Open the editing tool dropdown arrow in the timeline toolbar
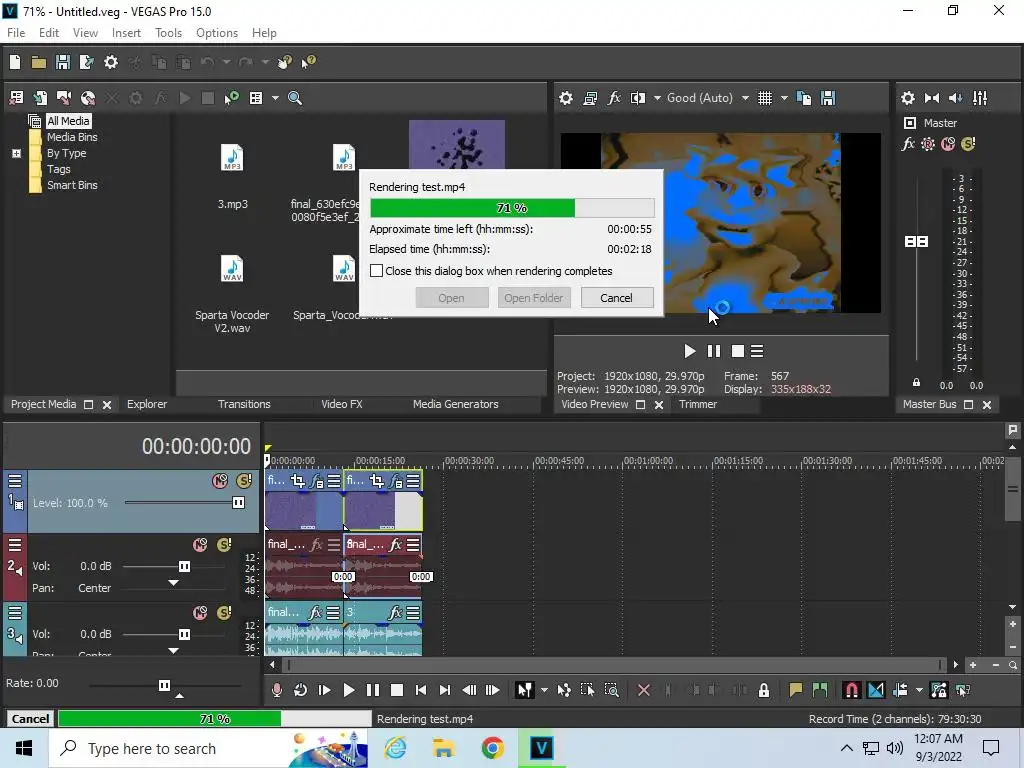This screenshot has height=768, width=1024. tap(544, 690)
